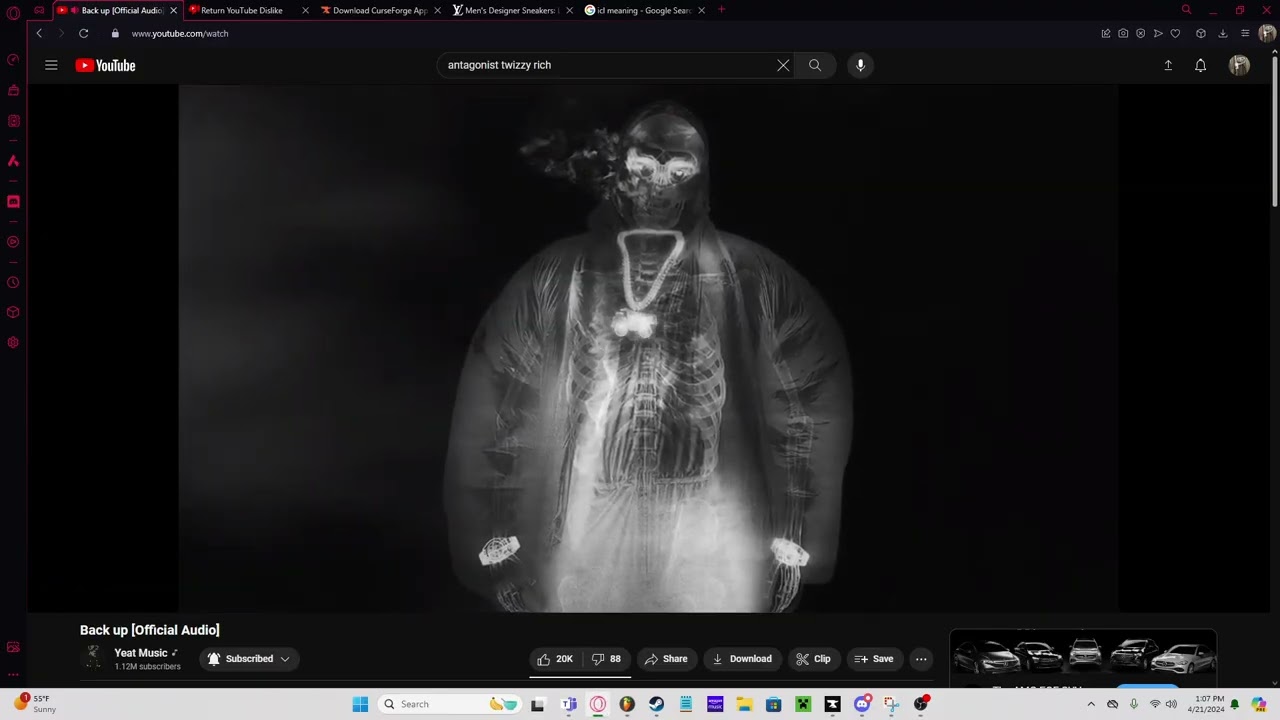Open Twitch panel highlighted in sidebar
Image resolution: width=1280 pixels, height=720 pixels.
pyautogui.click(x=13, y=201)
